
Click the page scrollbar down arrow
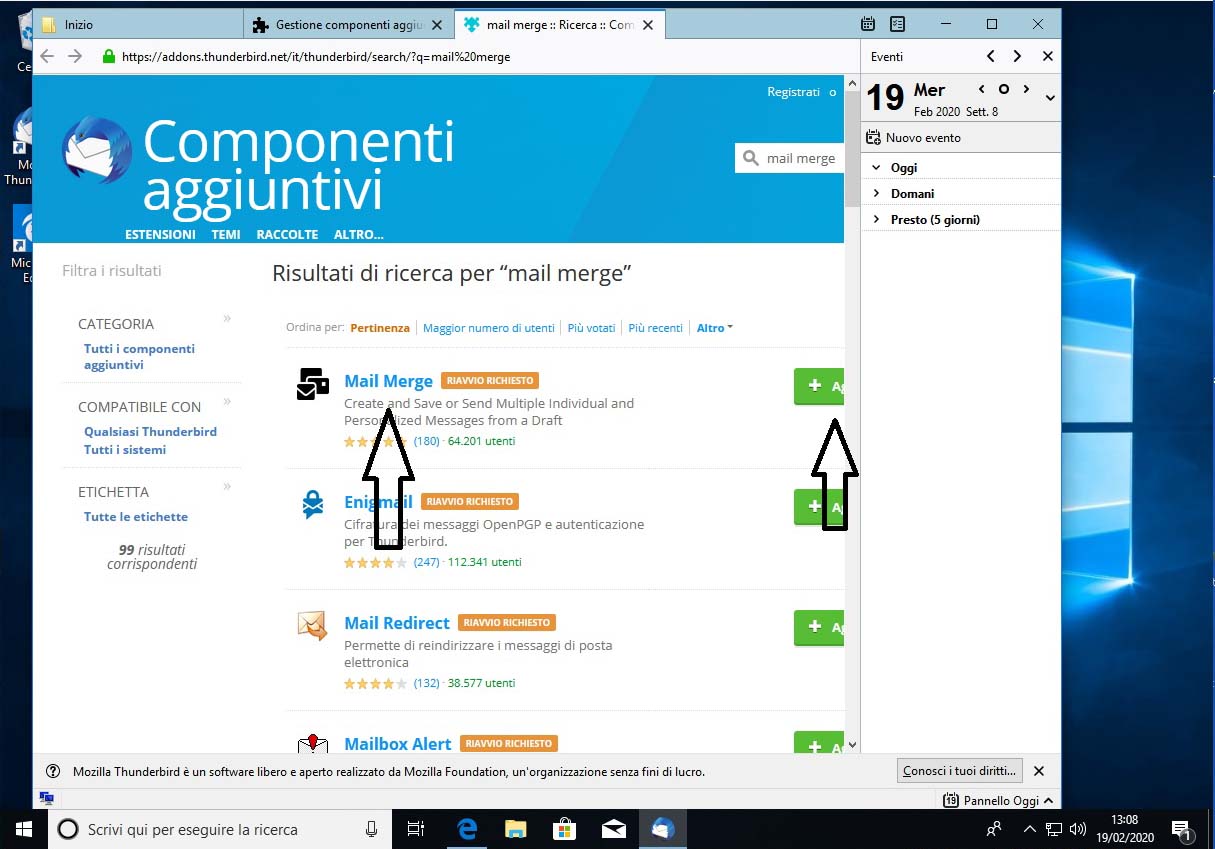[852, 745]
